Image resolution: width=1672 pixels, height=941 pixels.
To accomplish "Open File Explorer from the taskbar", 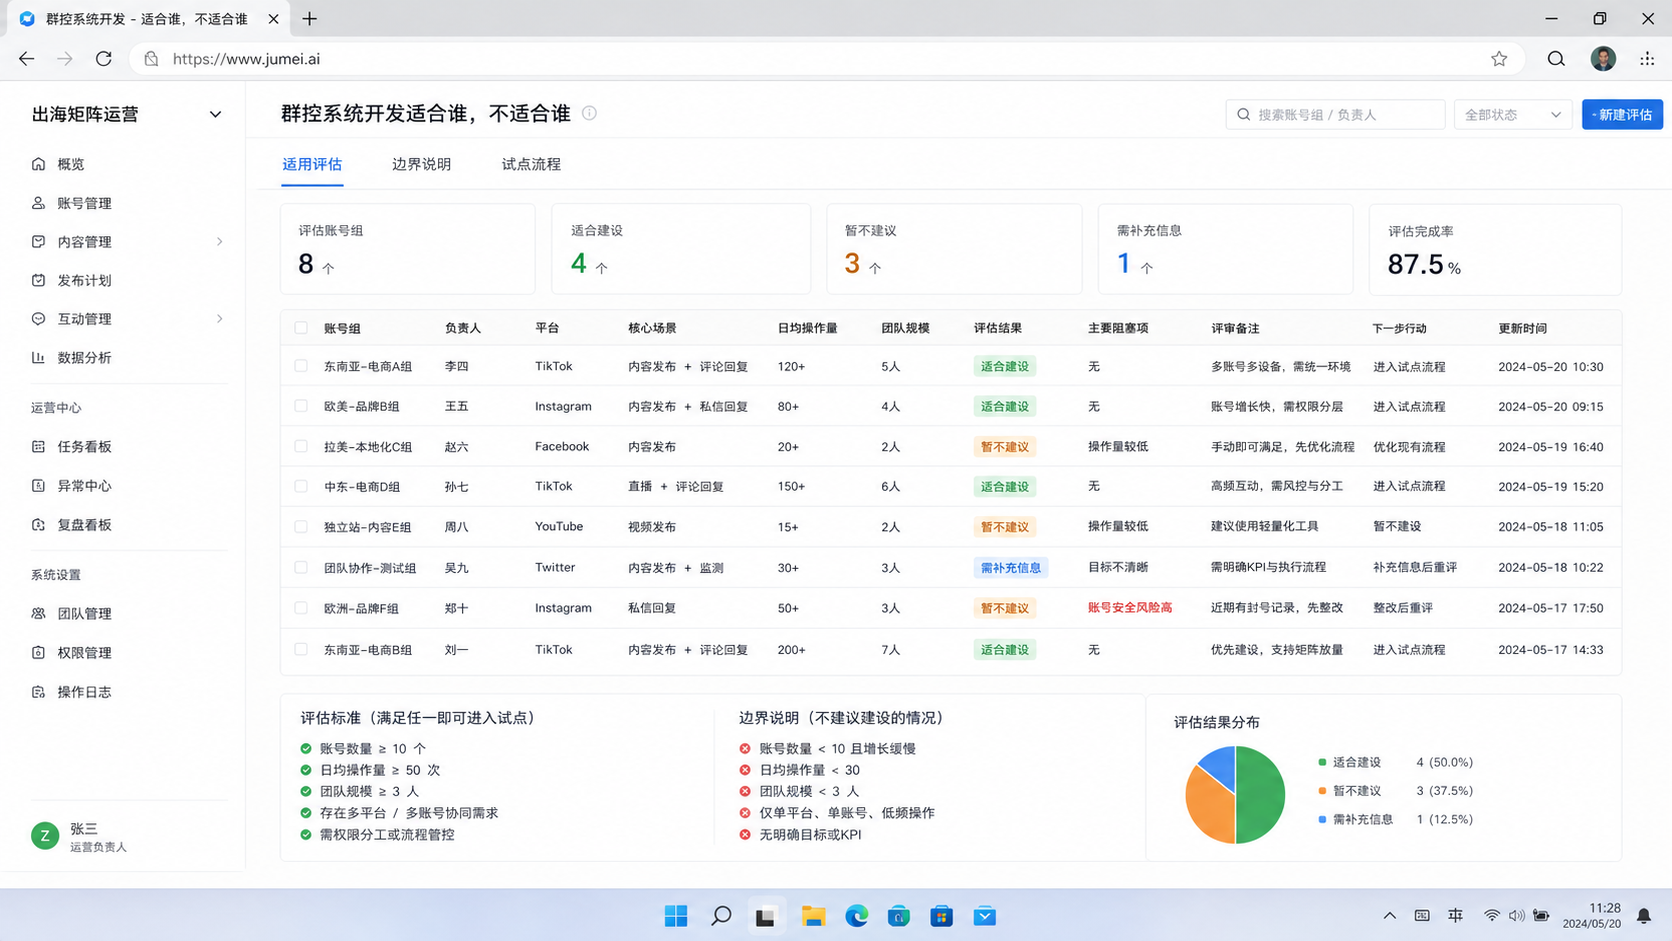I will (x=813, y=916).
